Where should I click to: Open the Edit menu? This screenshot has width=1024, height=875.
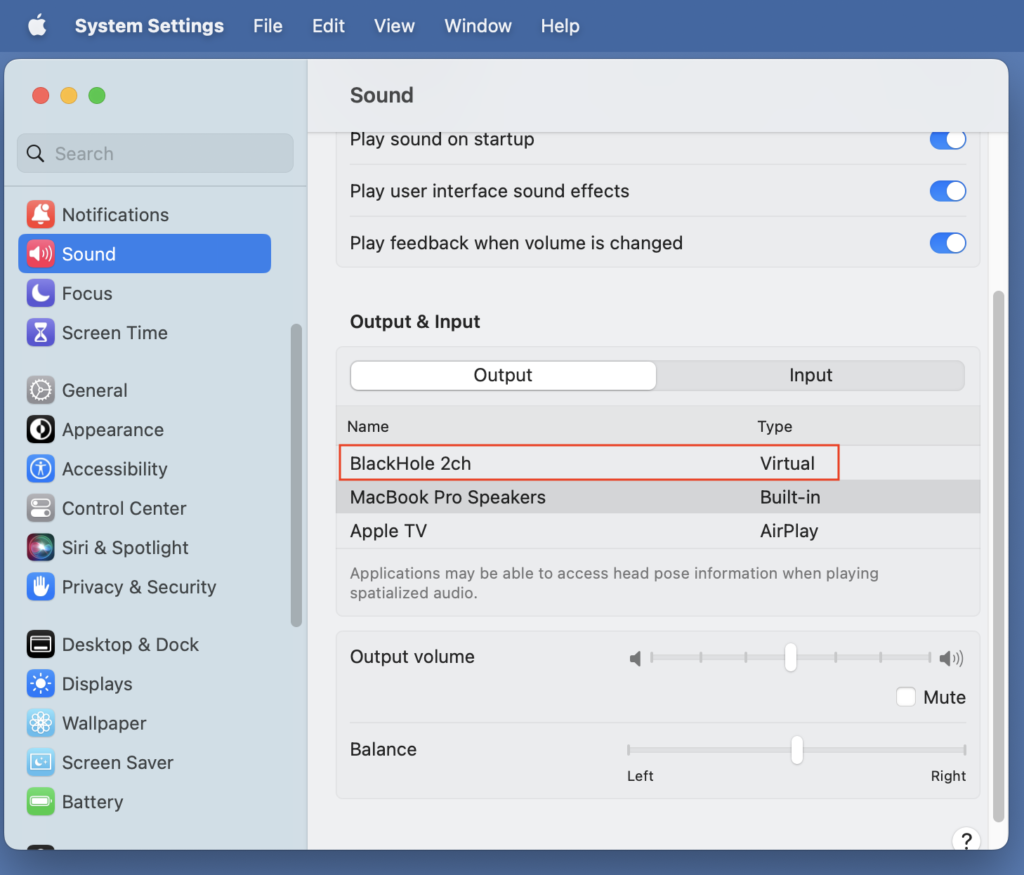click(x=328, y=26)
